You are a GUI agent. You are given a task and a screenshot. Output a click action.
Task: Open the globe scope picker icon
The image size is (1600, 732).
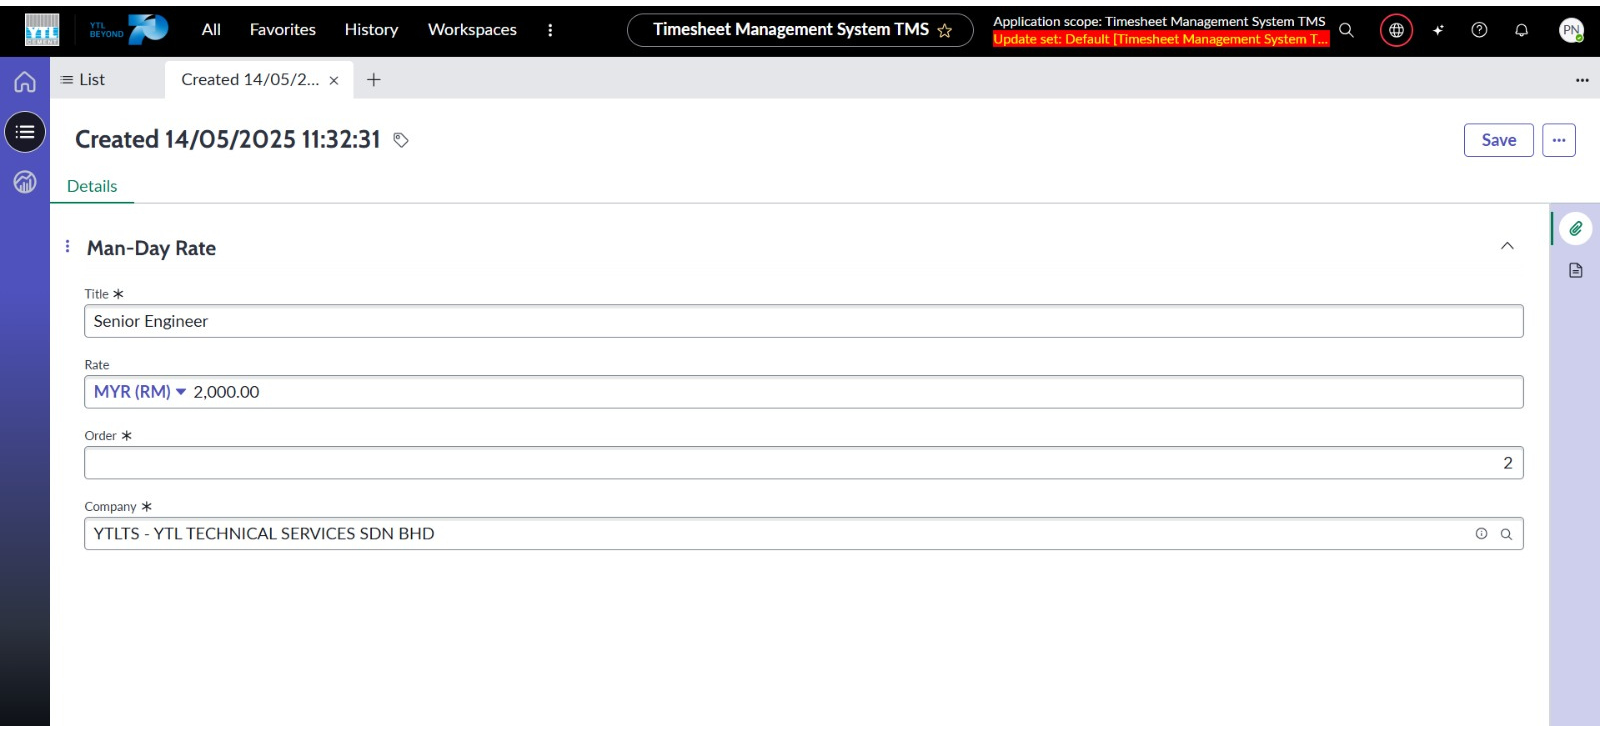(x=1396, y=30)
